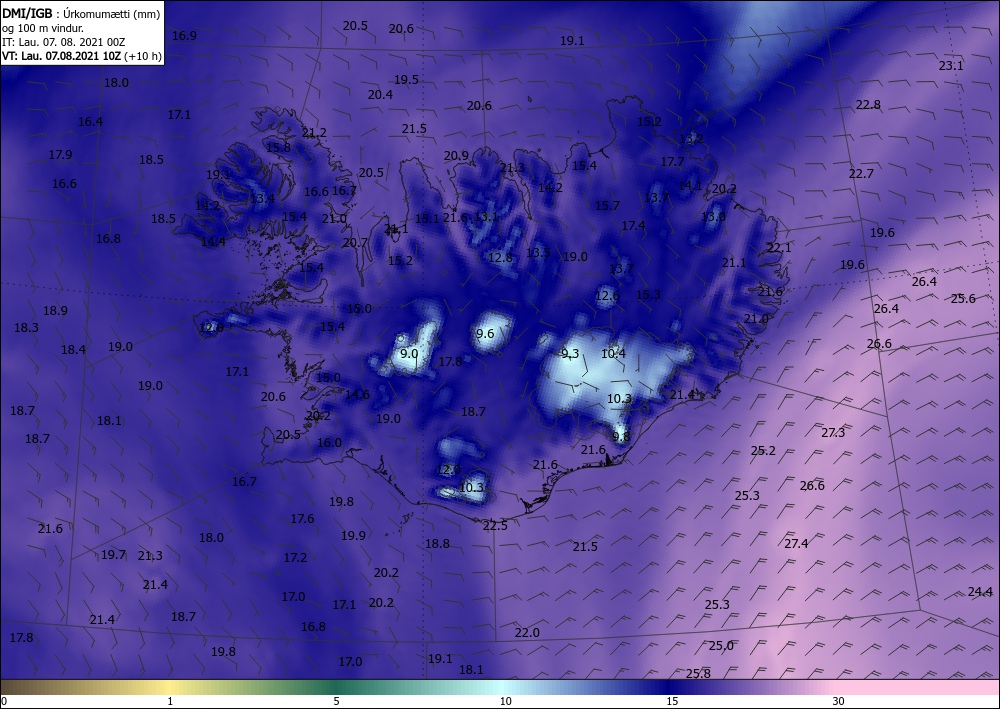Click the map value 15.1
Viewport: 1000px width, 709px height.
click(x=427, y=219)
